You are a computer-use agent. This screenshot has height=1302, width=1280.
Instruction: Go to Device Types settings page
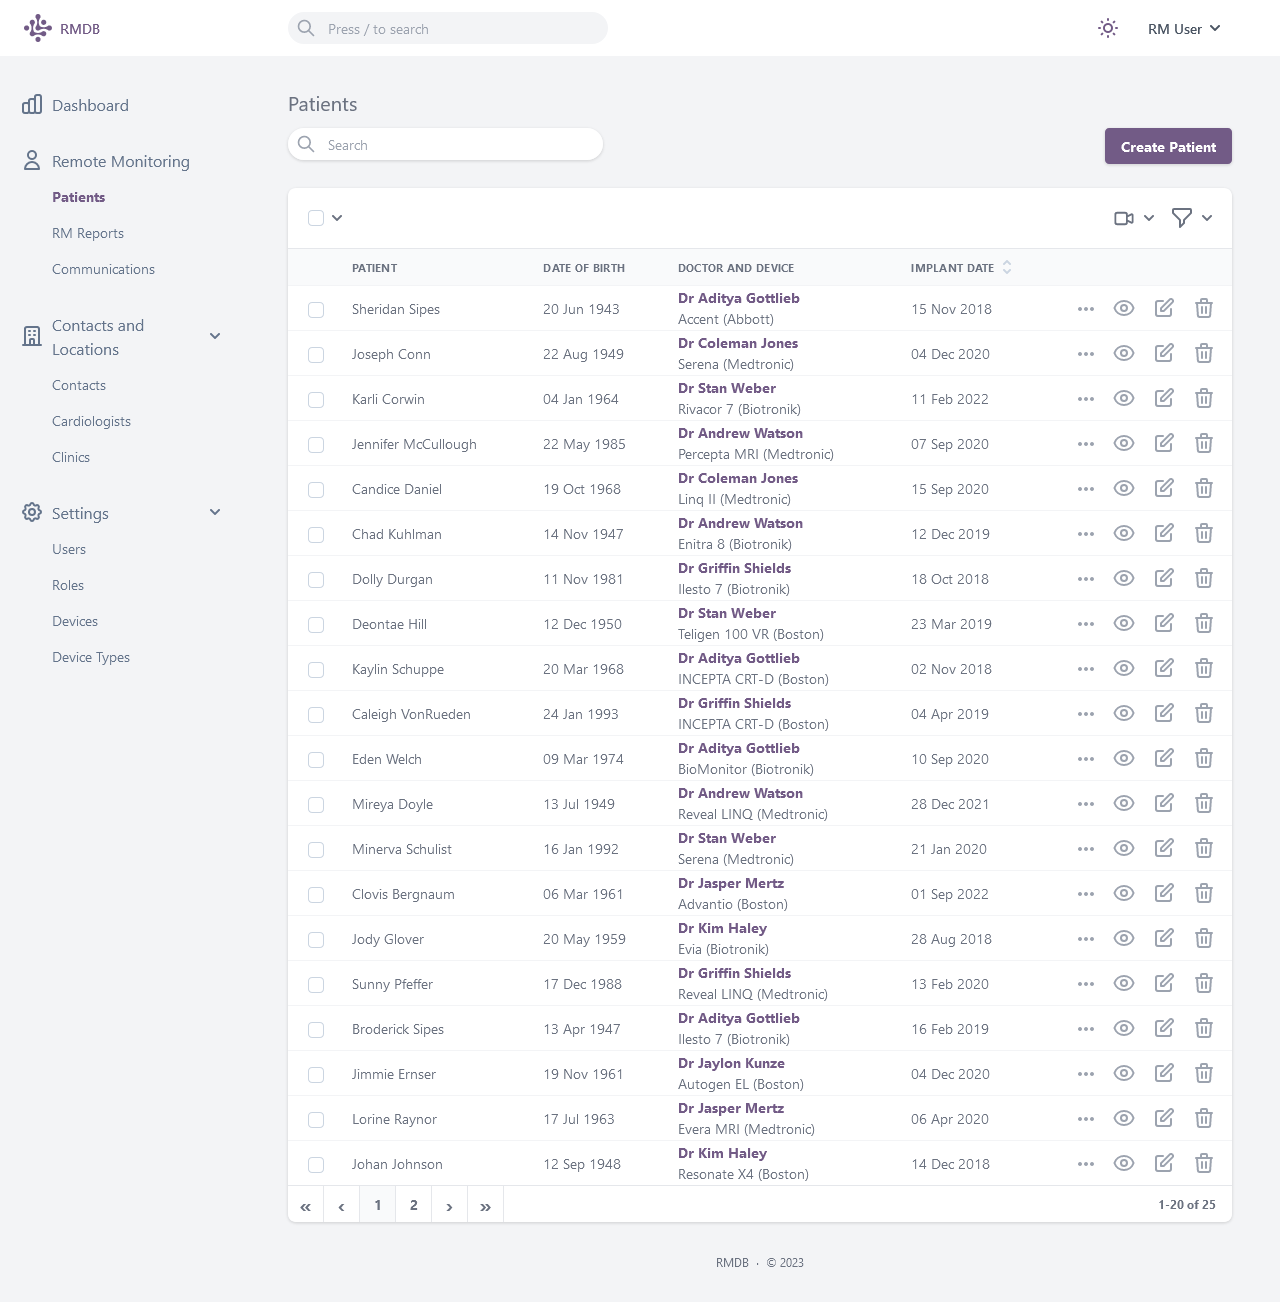coord(91,657)
